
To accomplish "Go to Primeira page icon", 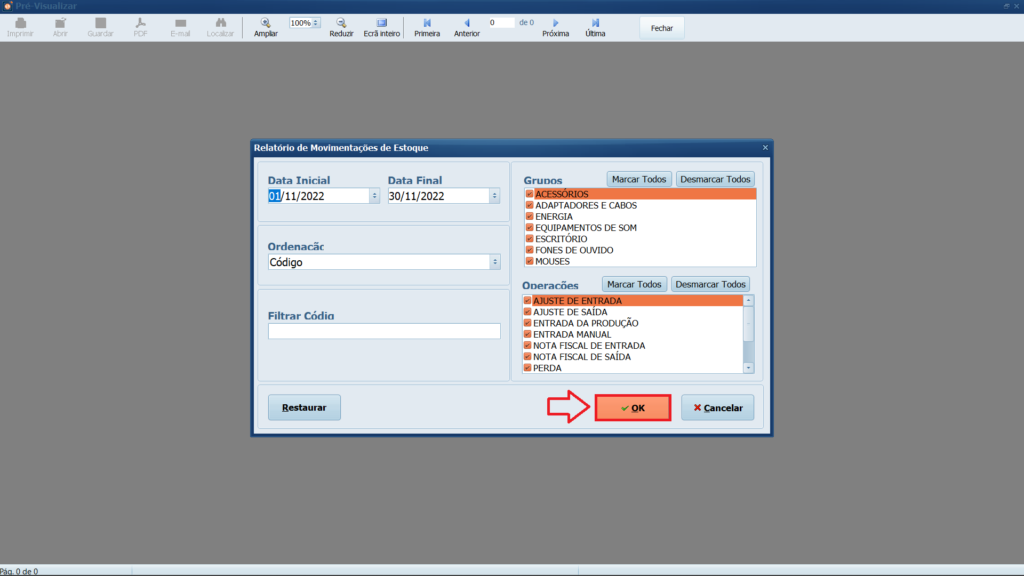I will (x=427, y=22).
